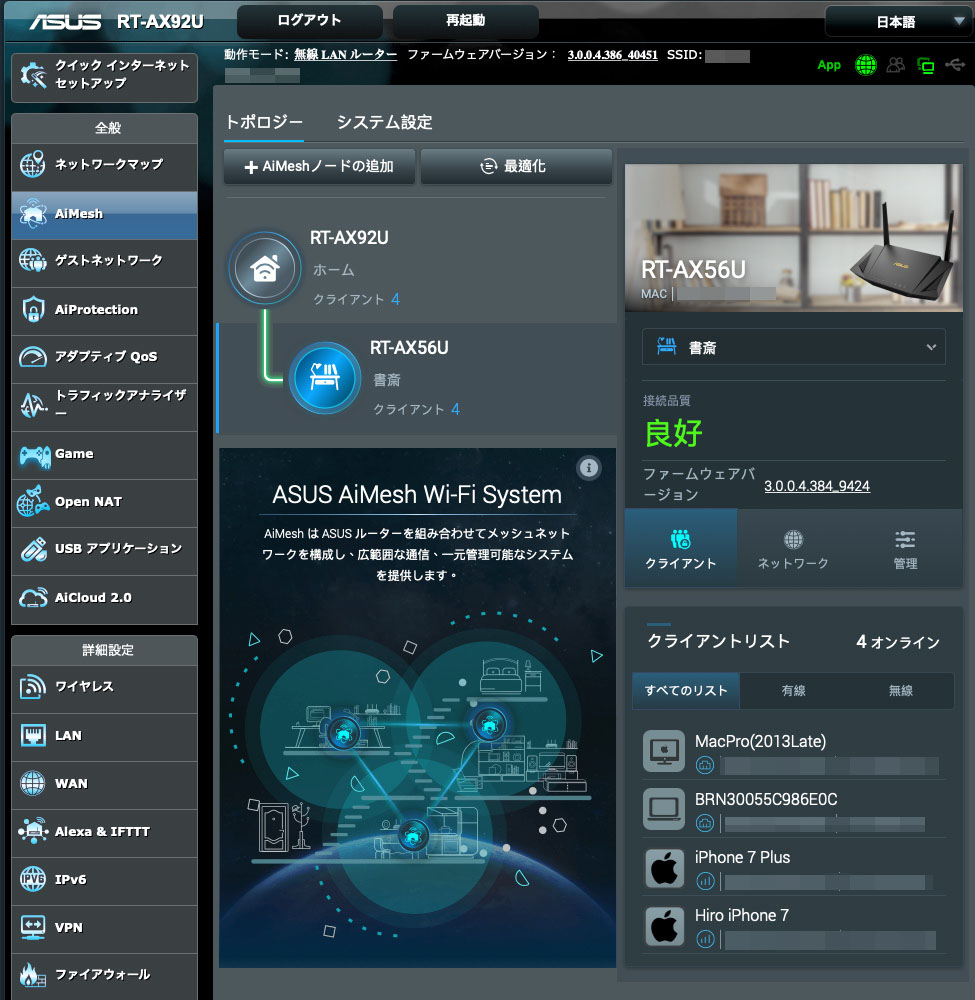975x1000 pixels.
Task: Click the ログアウト button
Action: [x=309, y=20]
